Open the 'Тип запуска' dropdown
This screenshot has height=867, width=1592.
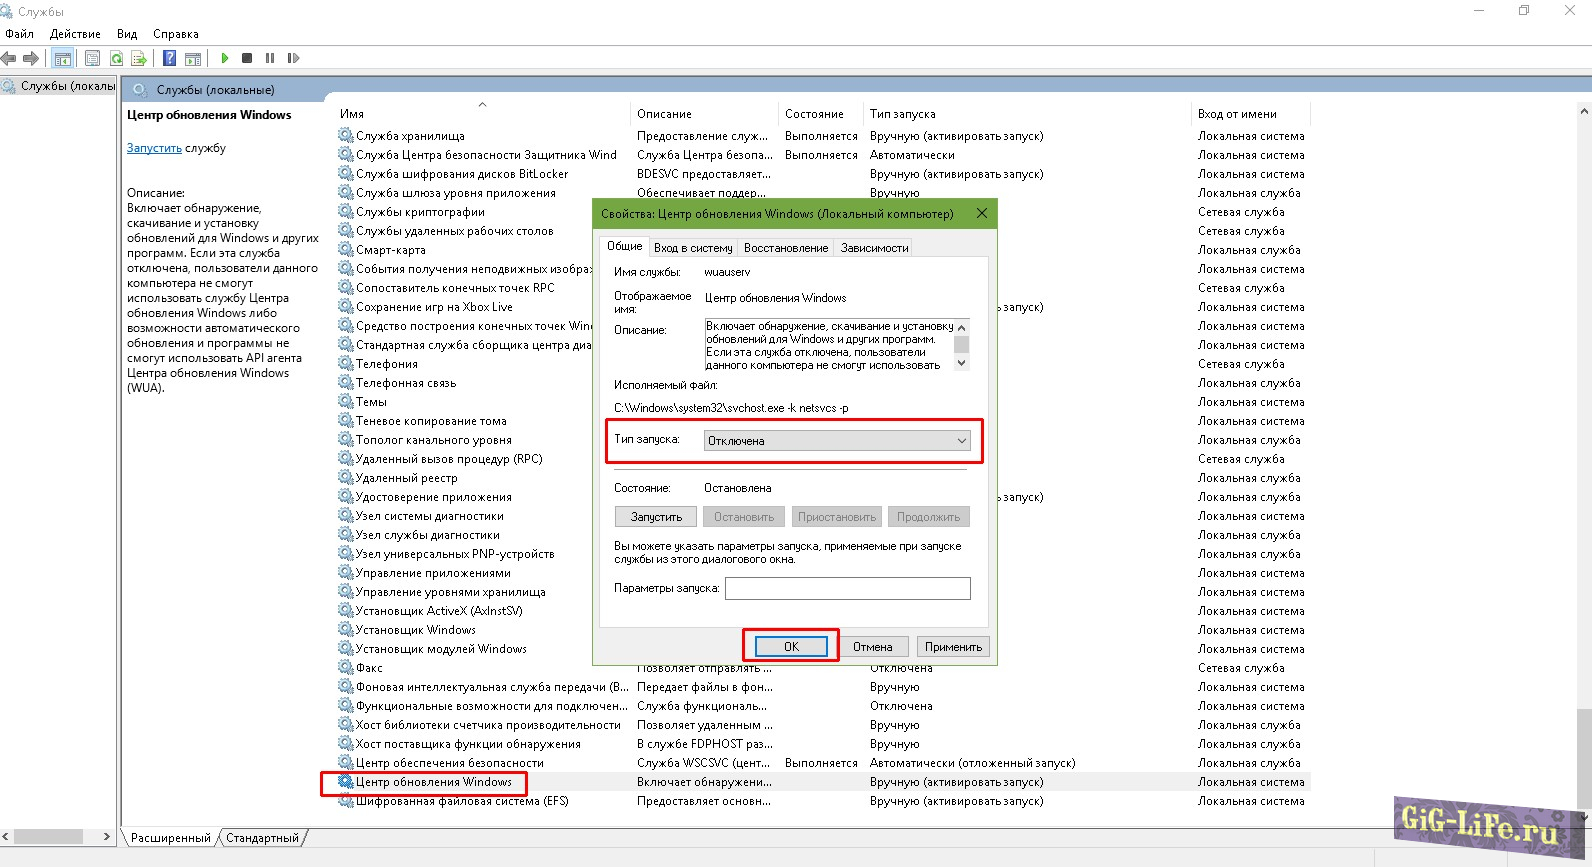837,441
